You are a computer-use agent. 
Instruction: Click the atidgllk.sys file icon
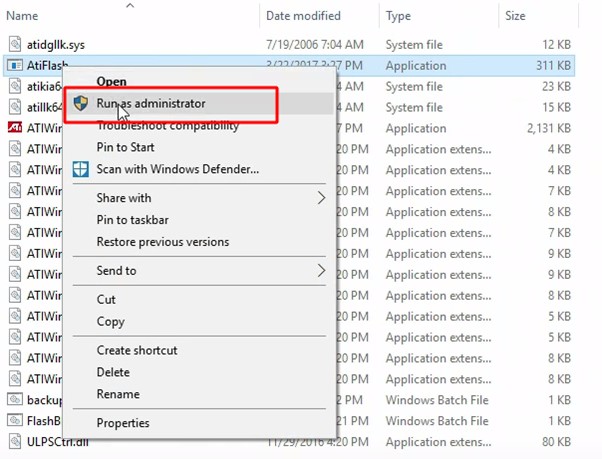pyautogui.click(x=15, y=44)
